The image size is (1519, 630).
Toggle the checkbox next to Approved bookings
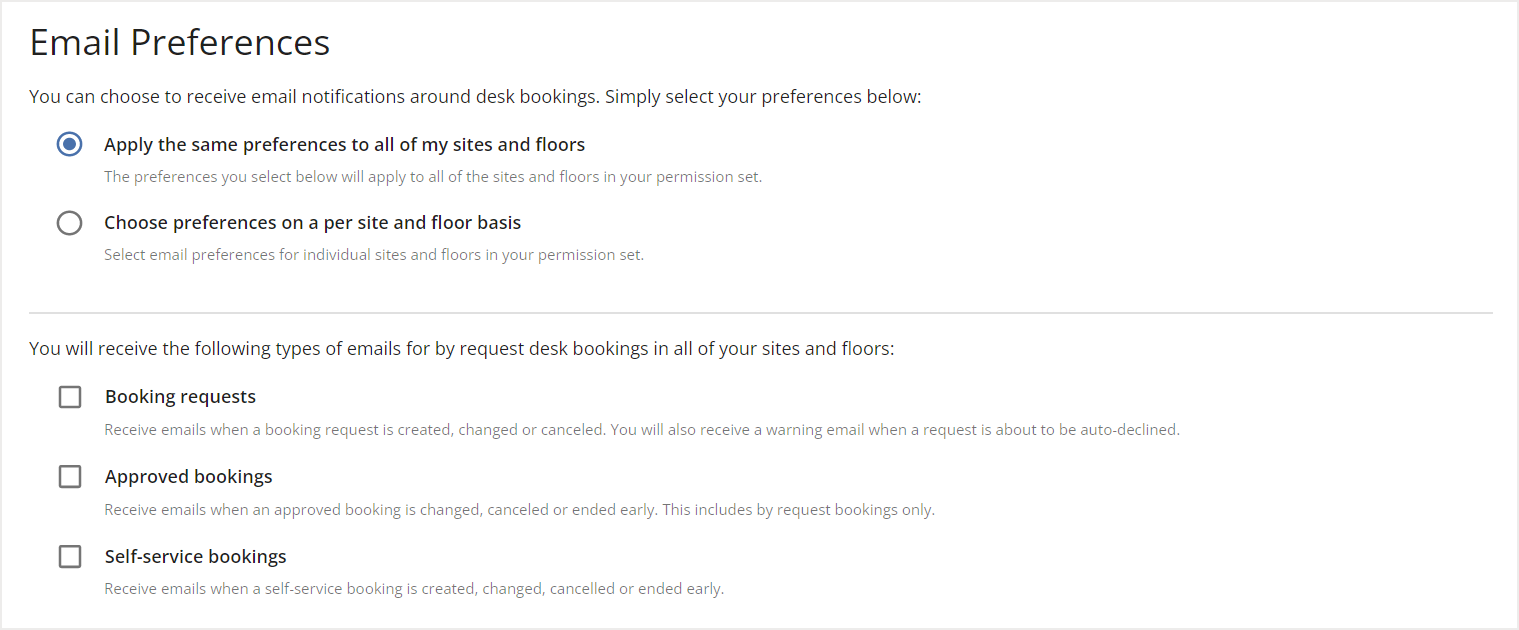pyautogui.click(x=69, y=476)
